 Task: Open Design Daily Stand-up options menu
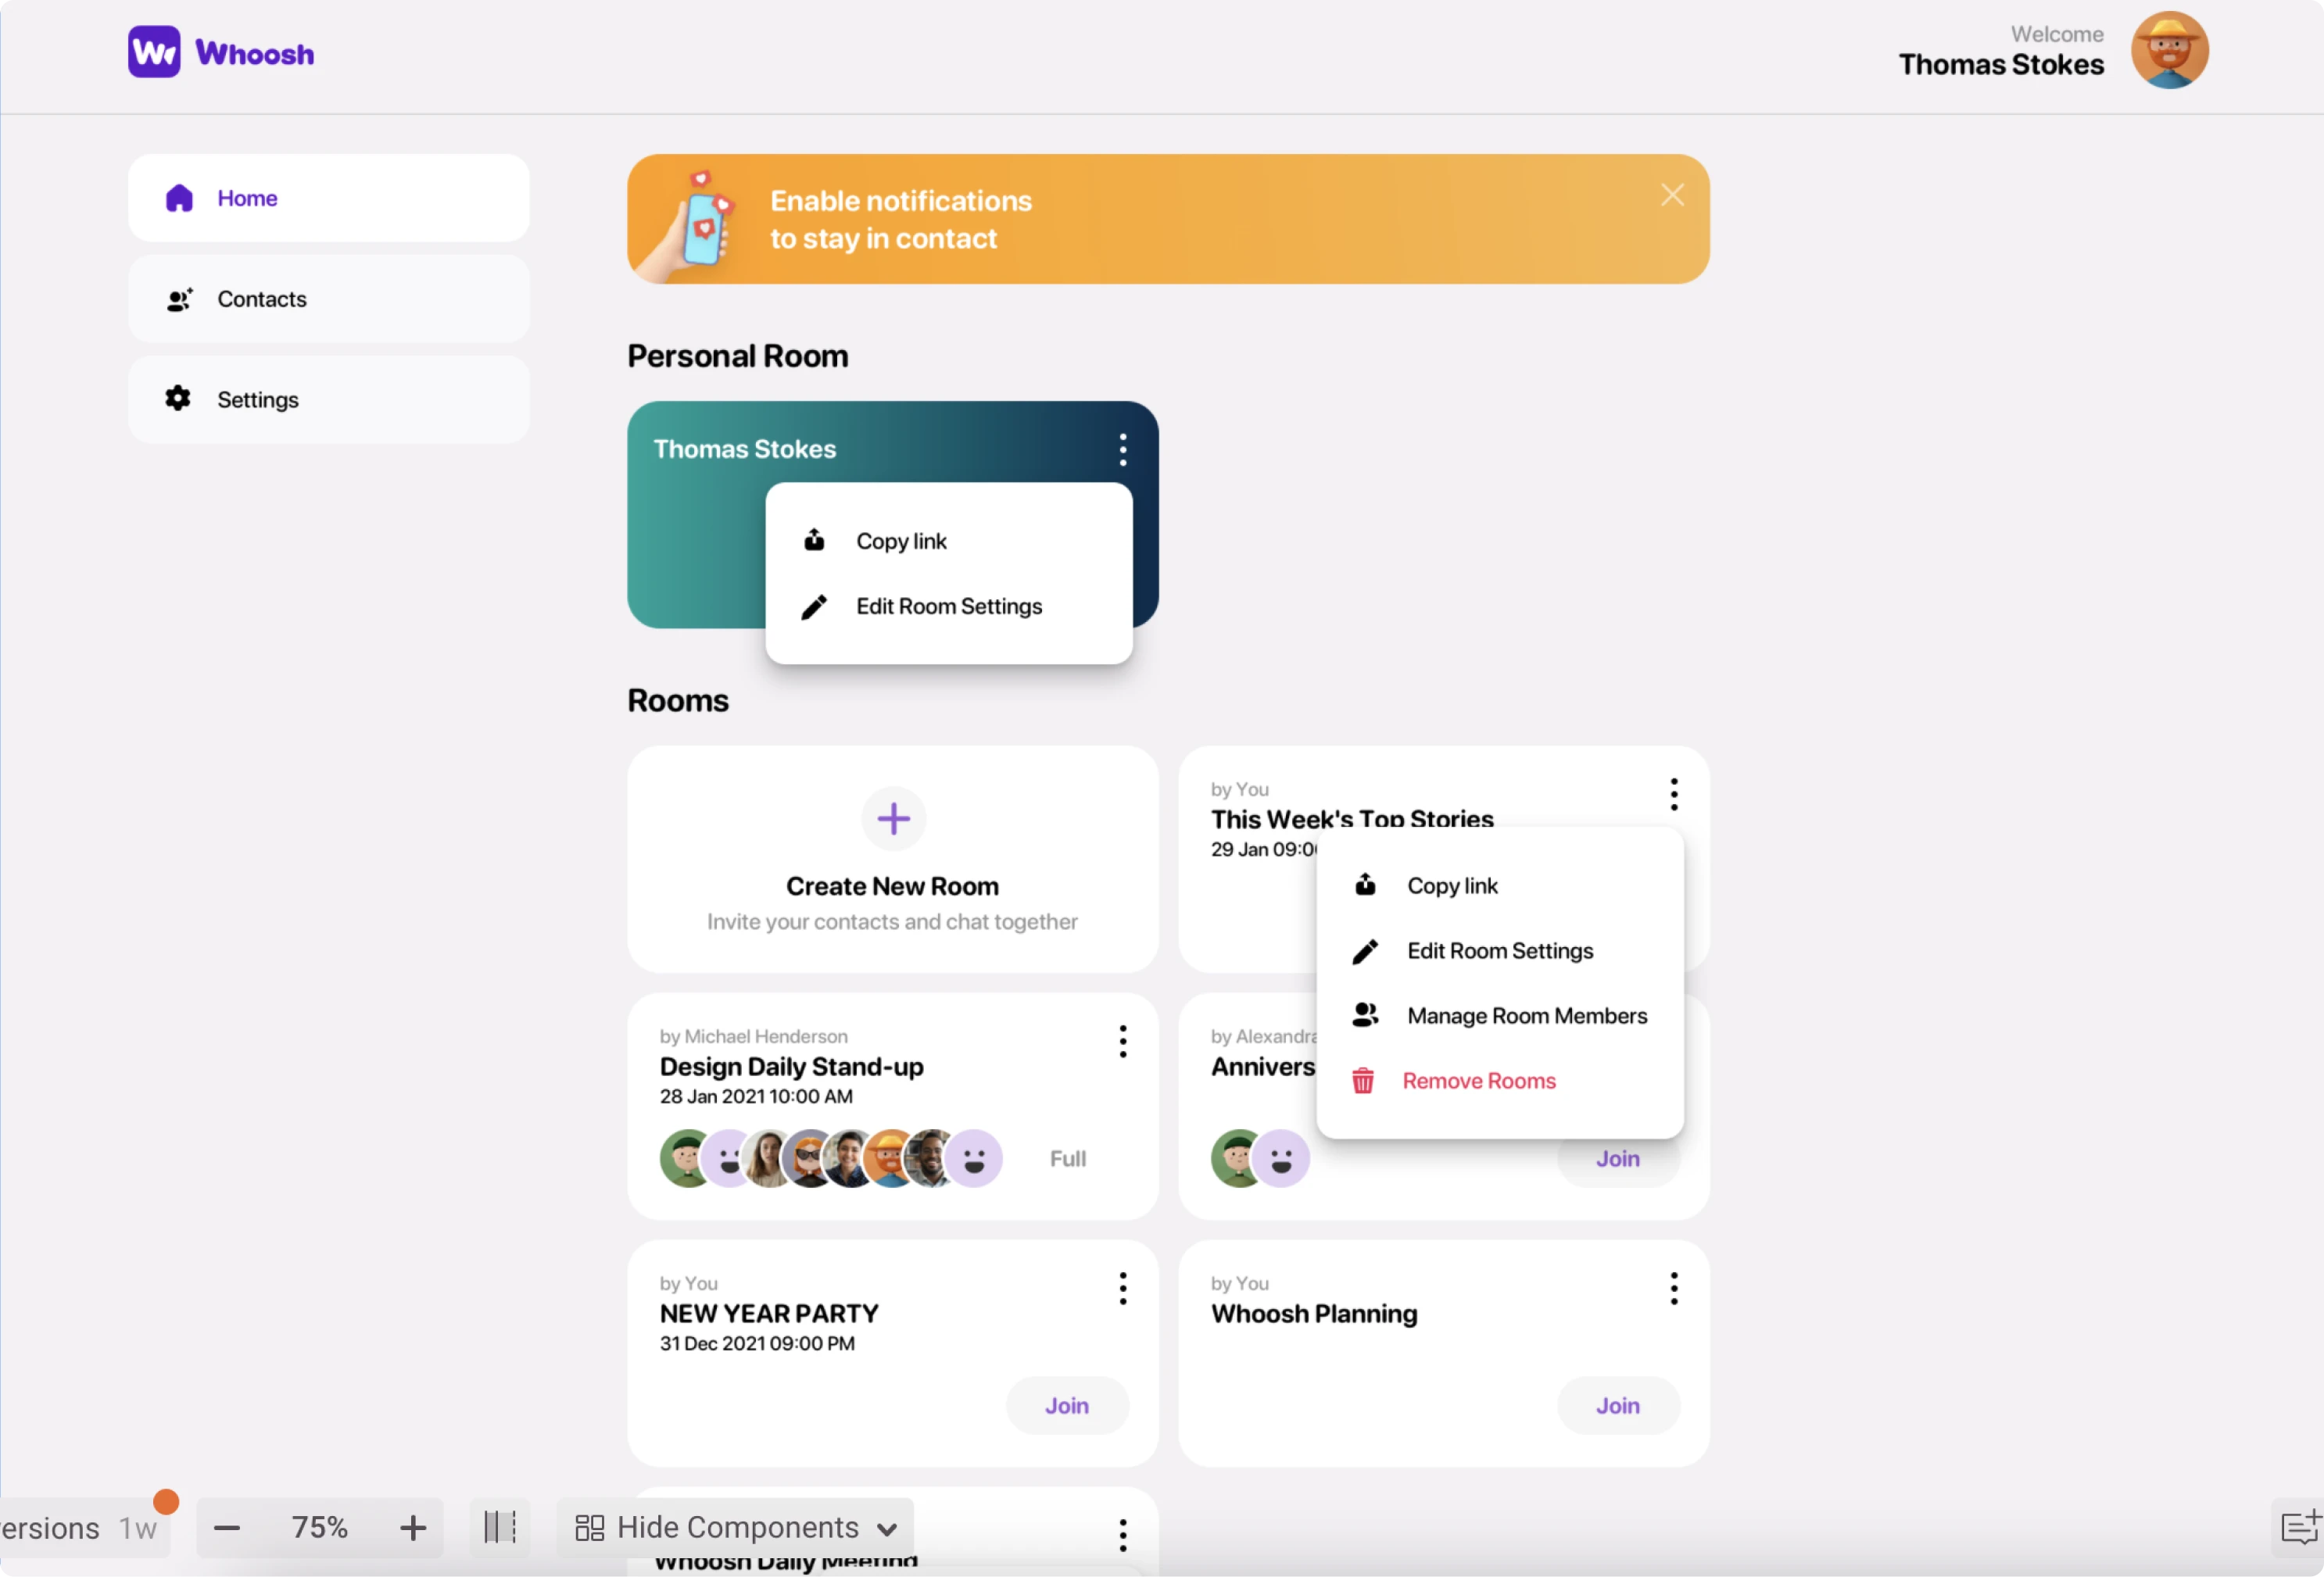[1122, 1042]
